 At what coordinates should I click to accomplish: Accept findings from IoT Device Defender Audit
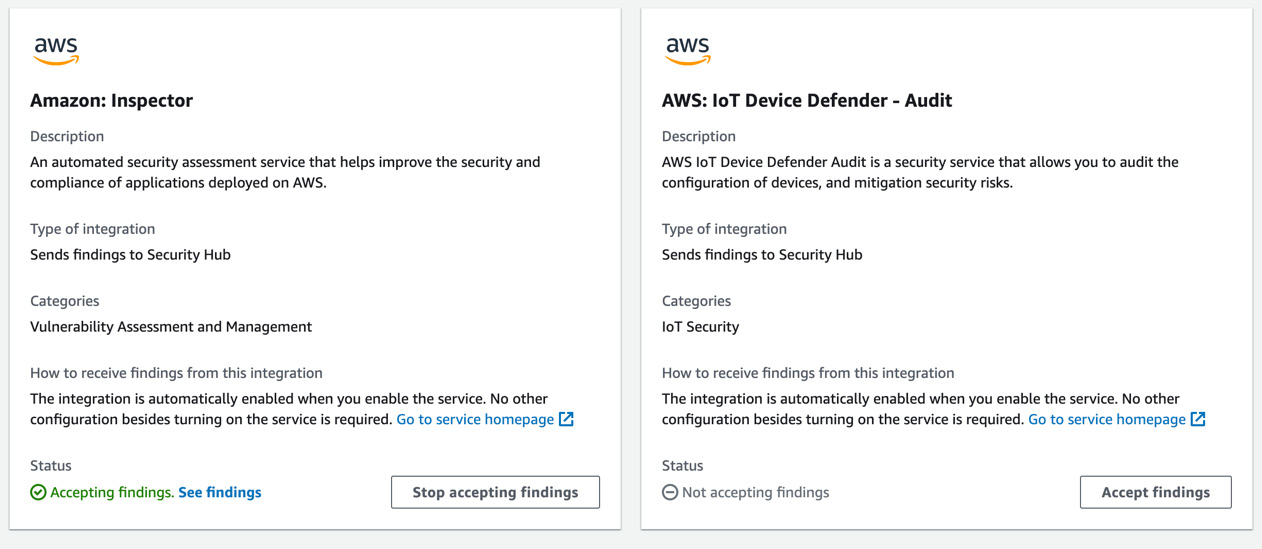pos(1155,492)
